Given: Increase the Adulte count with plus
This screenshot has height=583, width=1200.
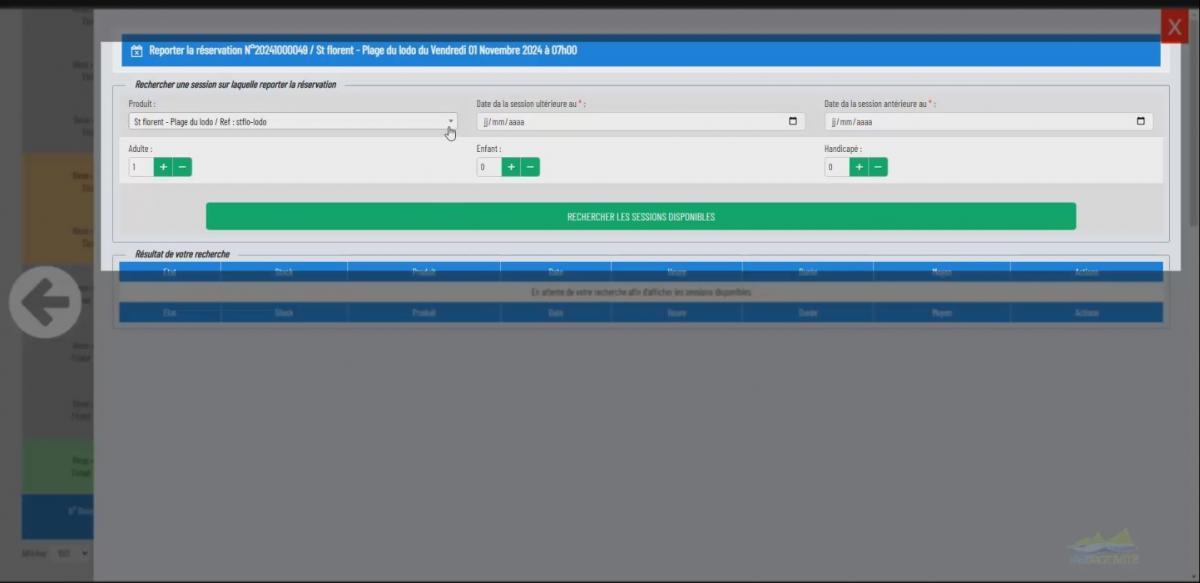Looking at the screenshot, I should click(x=163, y=167).
